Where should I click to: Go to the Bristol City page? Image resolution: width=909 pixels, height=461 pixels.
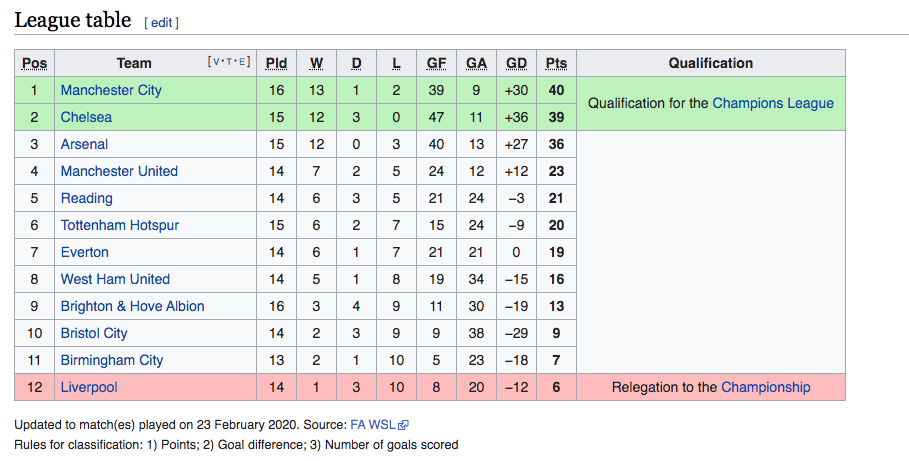tap(94, 333)
